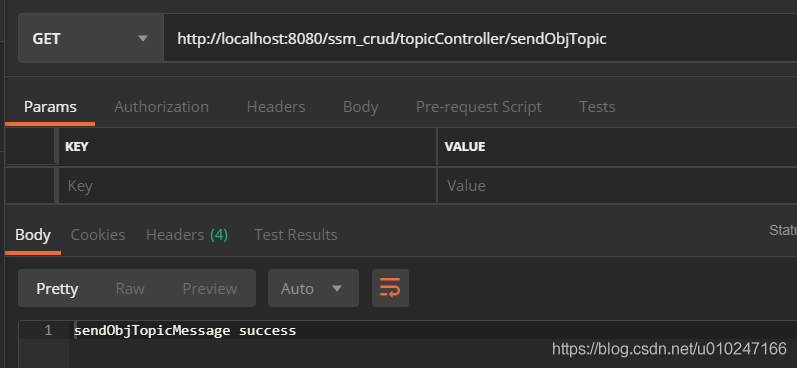Expand the Auto format dropdown
Screen dimensions: 797x368
click(x=313, y=288)
